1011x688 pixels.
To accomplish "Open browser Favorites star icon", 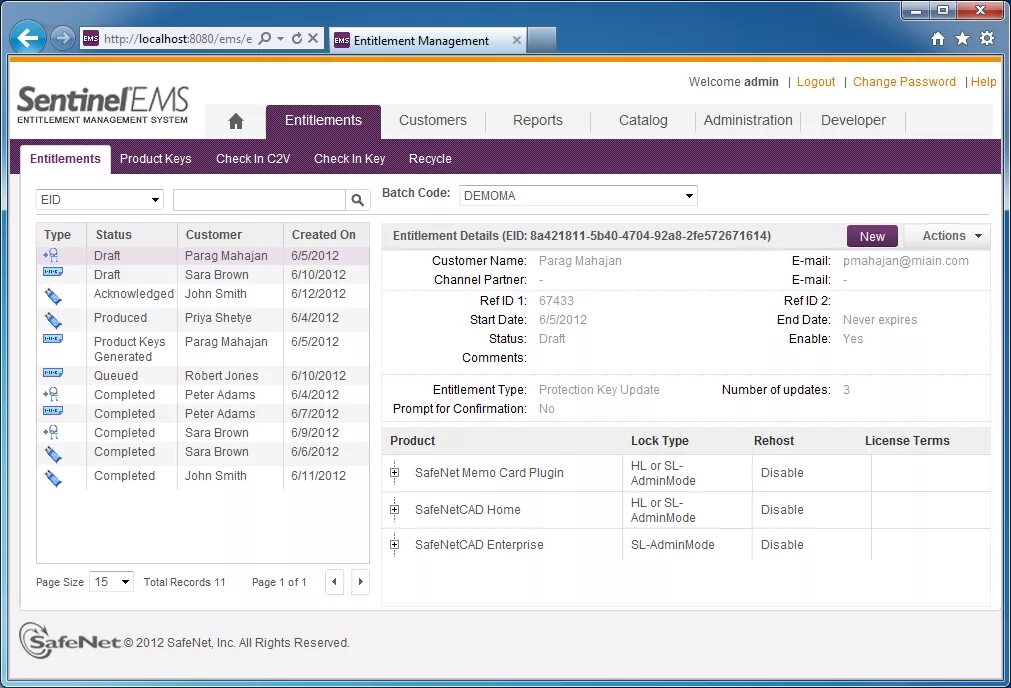I will (x=963, y=39).
